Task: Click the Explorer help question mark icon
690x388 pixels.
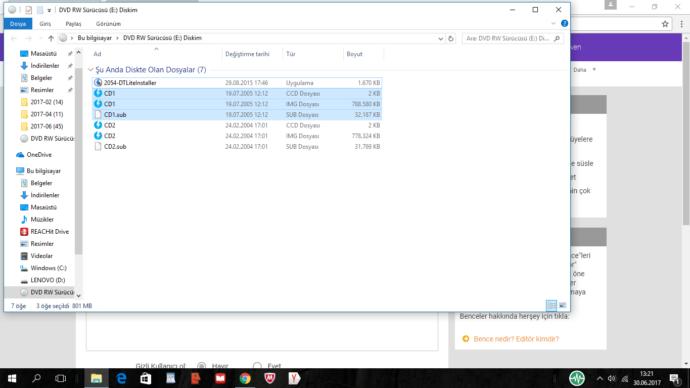Action: 564,23
